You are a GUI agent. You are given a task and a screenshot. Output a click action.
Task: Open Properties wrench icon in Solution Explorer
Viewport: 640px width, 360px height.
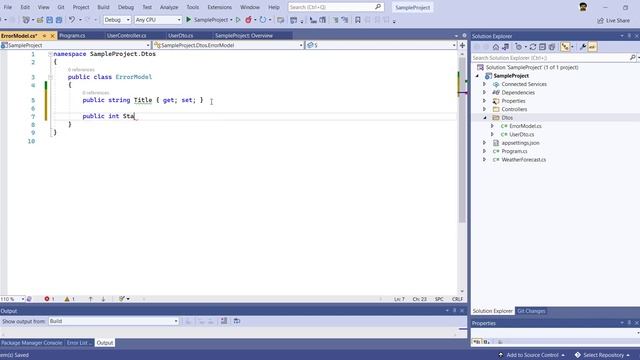[583, 47]
